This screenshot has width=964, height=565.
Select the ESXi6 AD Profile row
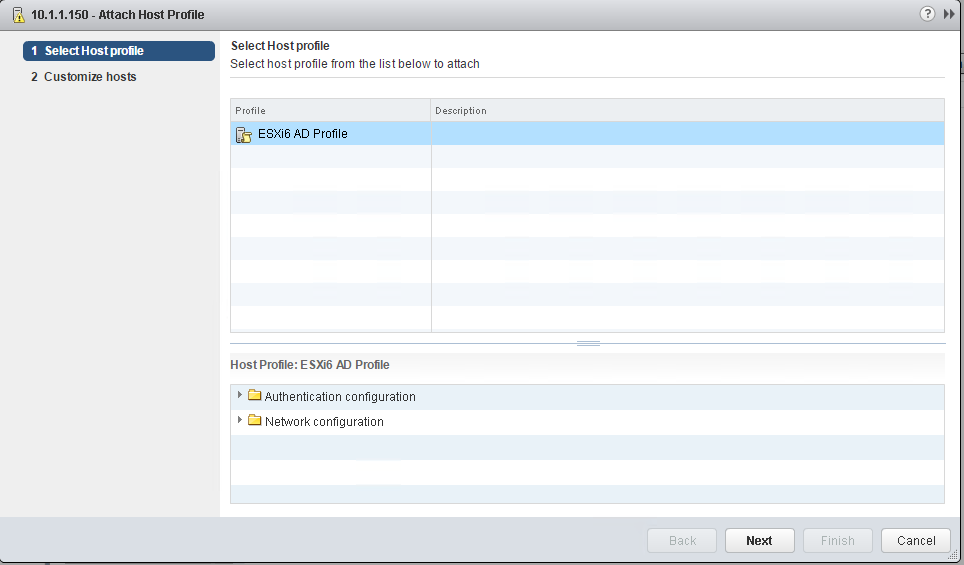(587, 133)
